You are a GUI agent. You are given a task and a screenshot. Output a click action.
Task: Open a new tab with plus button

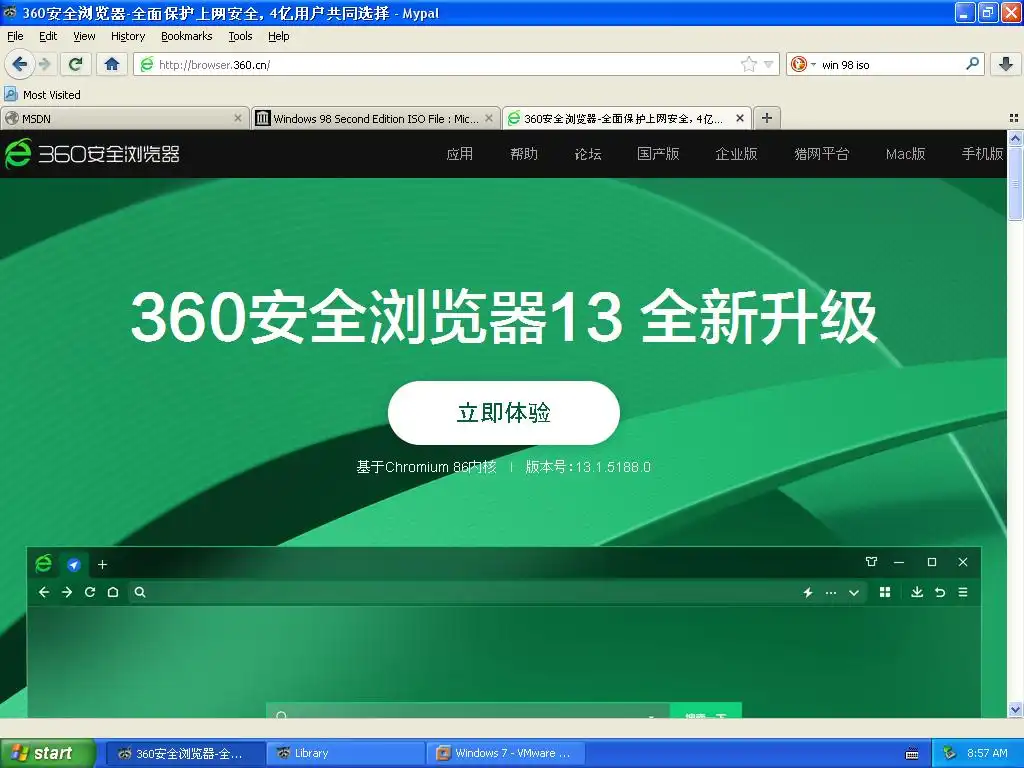pyautogui.click(x=767, y=118)
